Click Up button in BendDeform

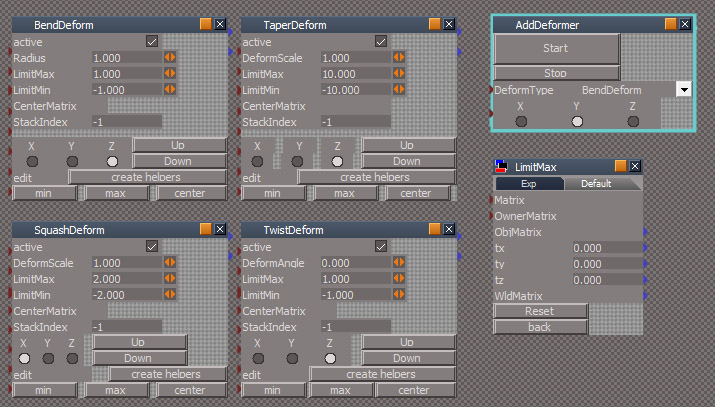[x=179, y=145]
